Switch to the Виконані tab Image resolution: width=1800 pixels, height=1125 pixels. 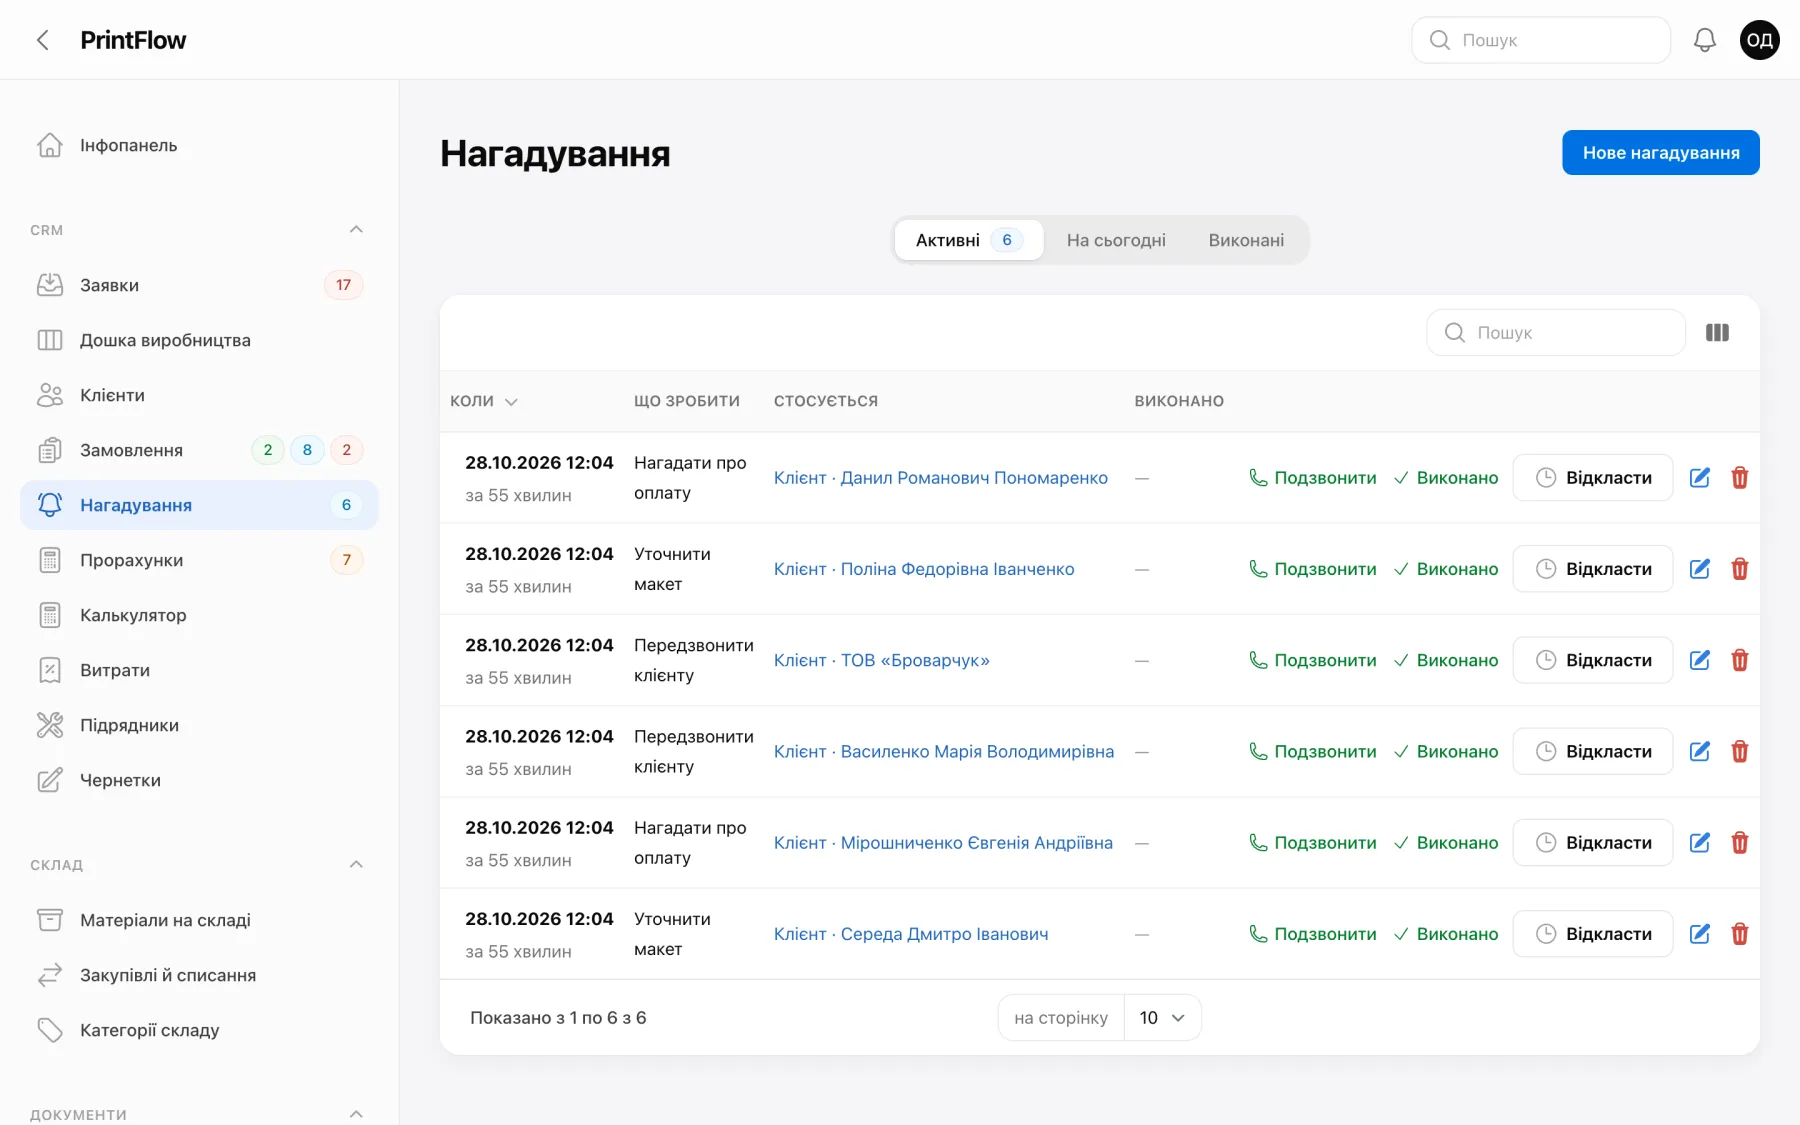pos(1246,240)
